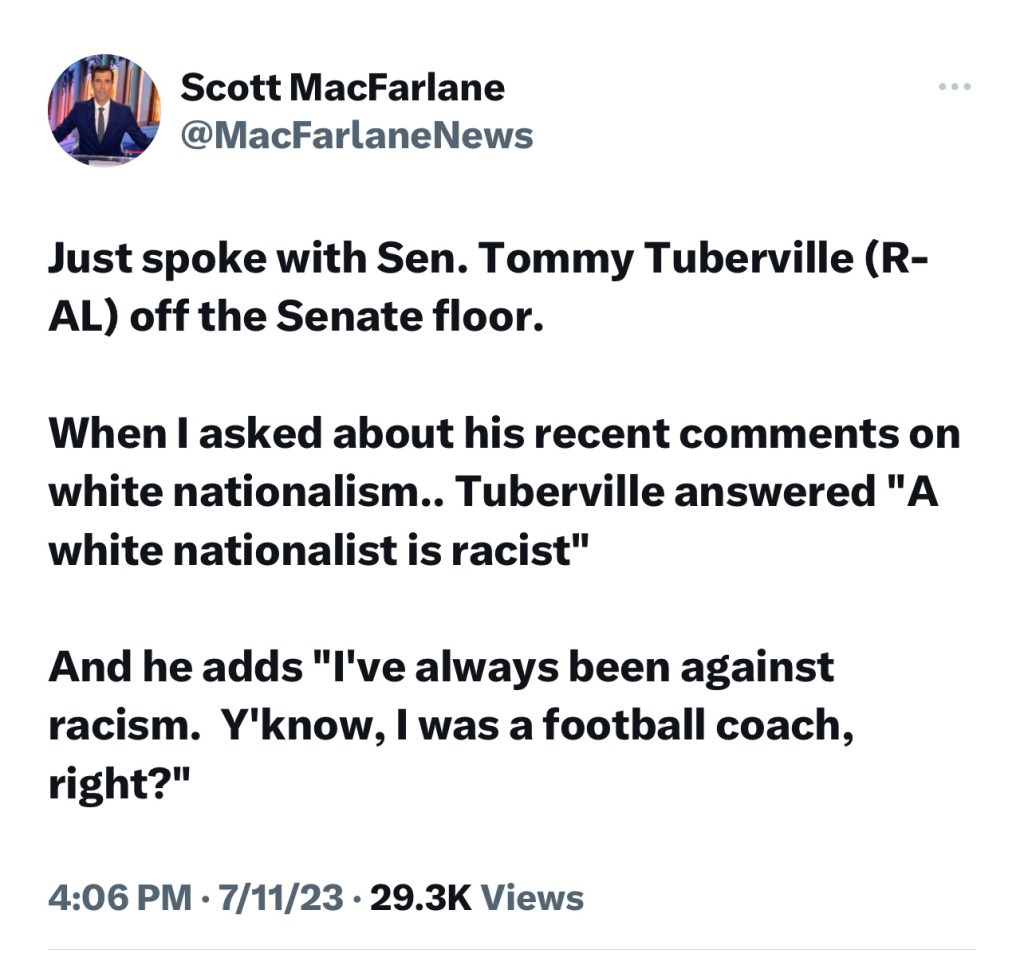Click the Views label
Image resolution: width=1024 pixels, height=961 pixels.
tap(532, 896)
